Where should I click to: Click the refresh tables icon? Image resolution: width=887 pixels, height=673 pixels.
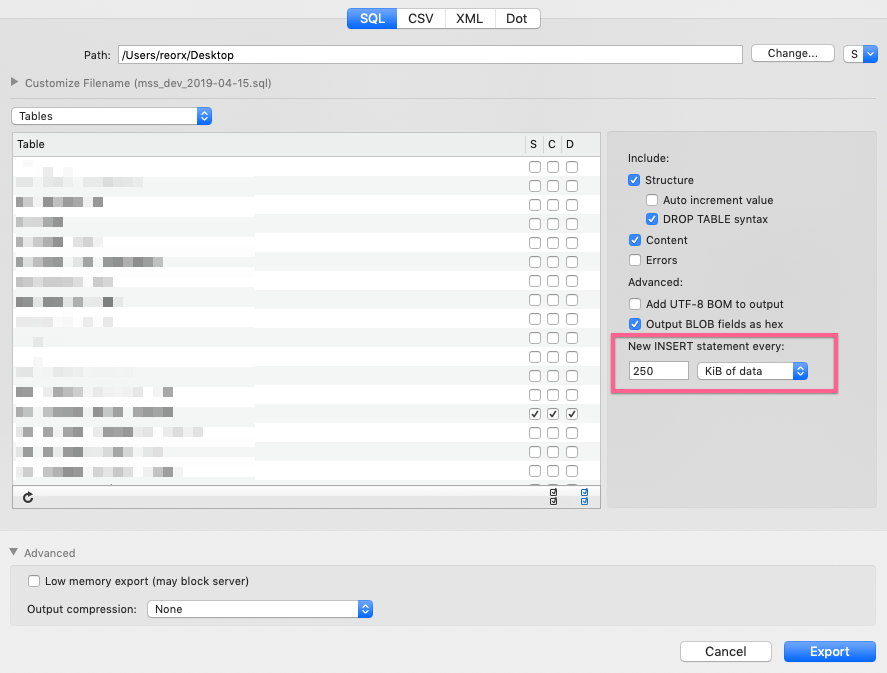28,497
